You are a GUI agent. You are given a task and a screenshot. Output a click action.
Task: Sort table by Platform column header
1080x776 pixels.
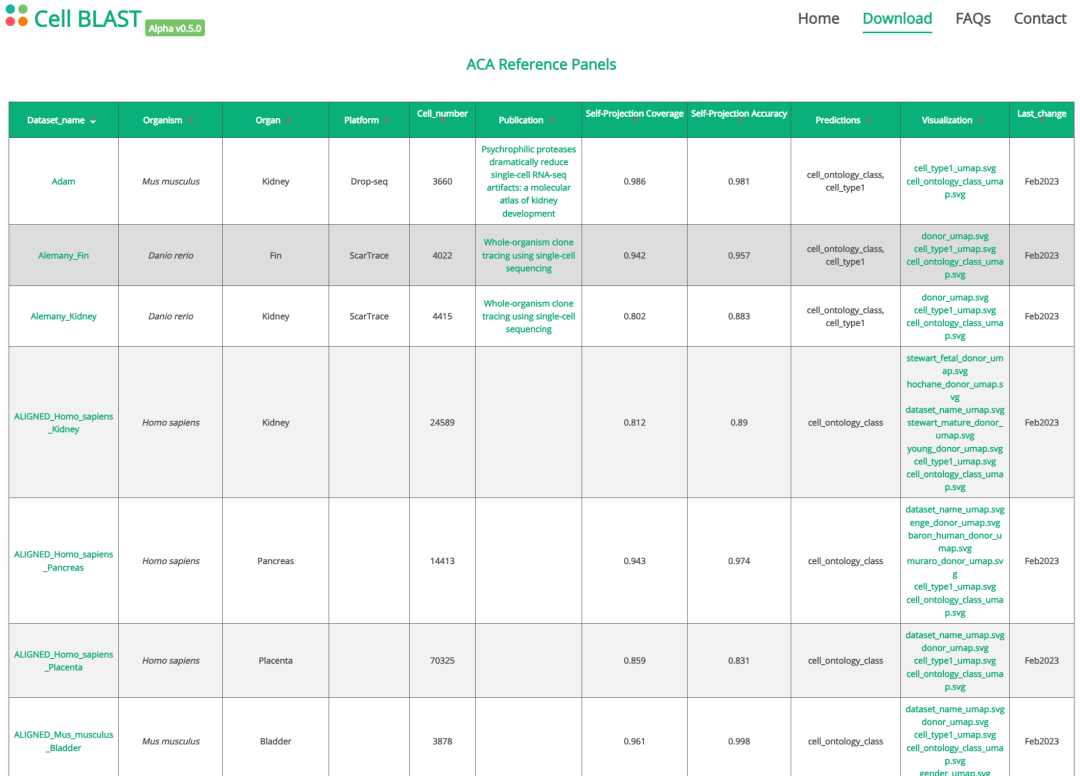point(368,120)
